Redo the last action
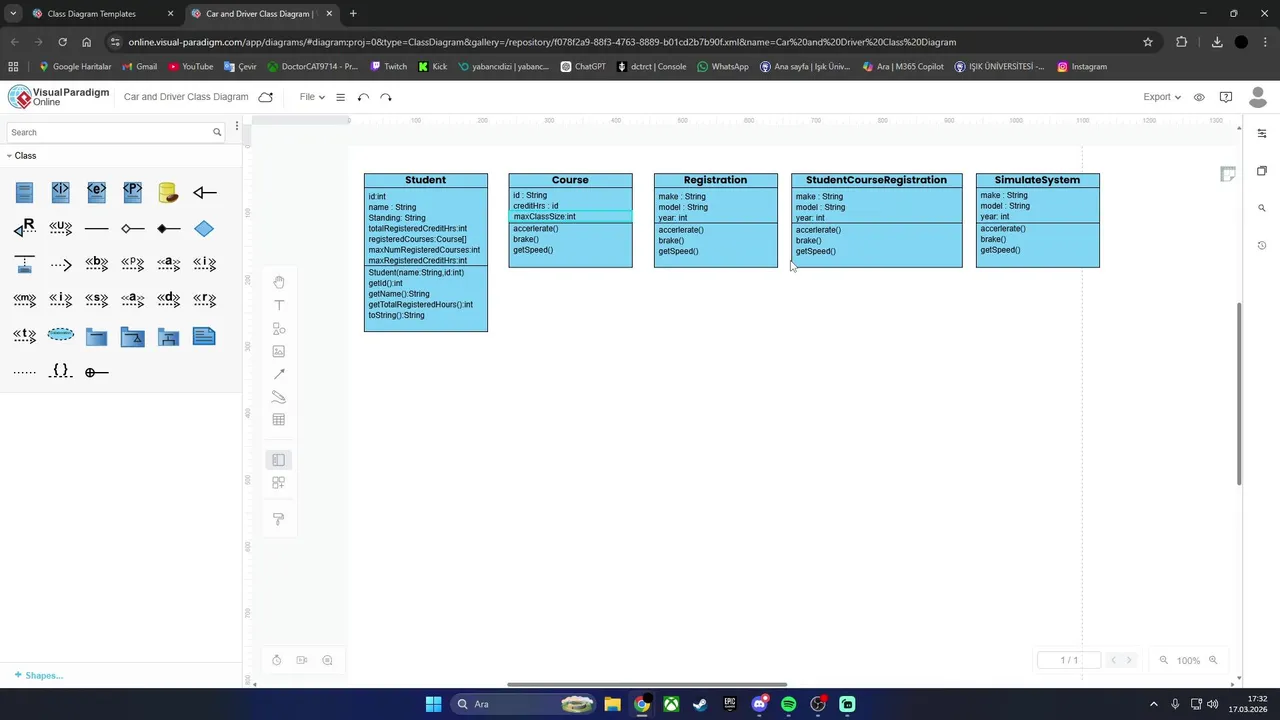1280x720 pixels. [386, 97]
